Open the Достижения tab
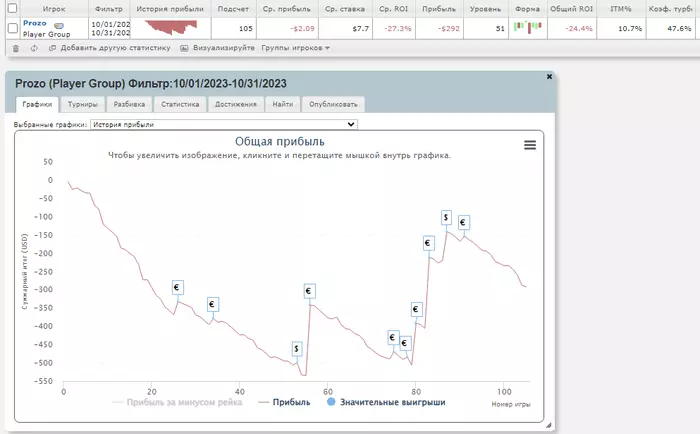 coord(236,104)
